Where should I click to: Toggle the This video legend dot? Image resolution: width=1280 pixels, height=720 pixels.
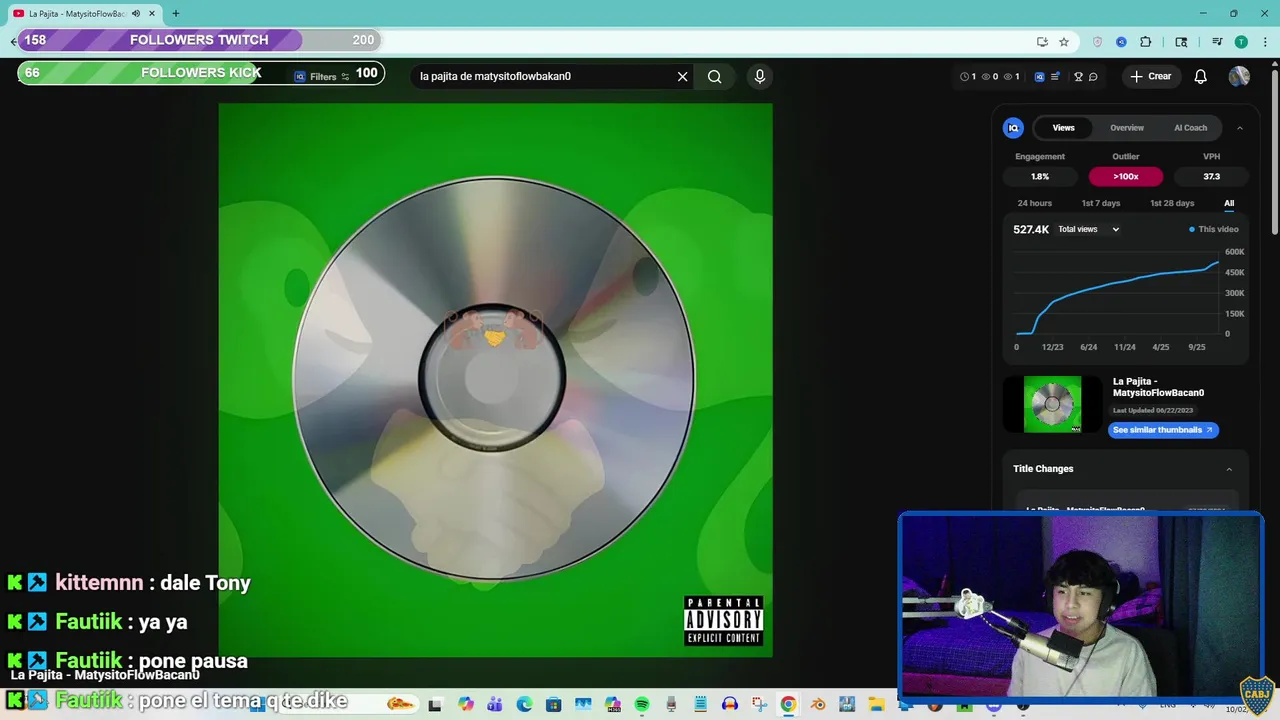click(1191, 229)
